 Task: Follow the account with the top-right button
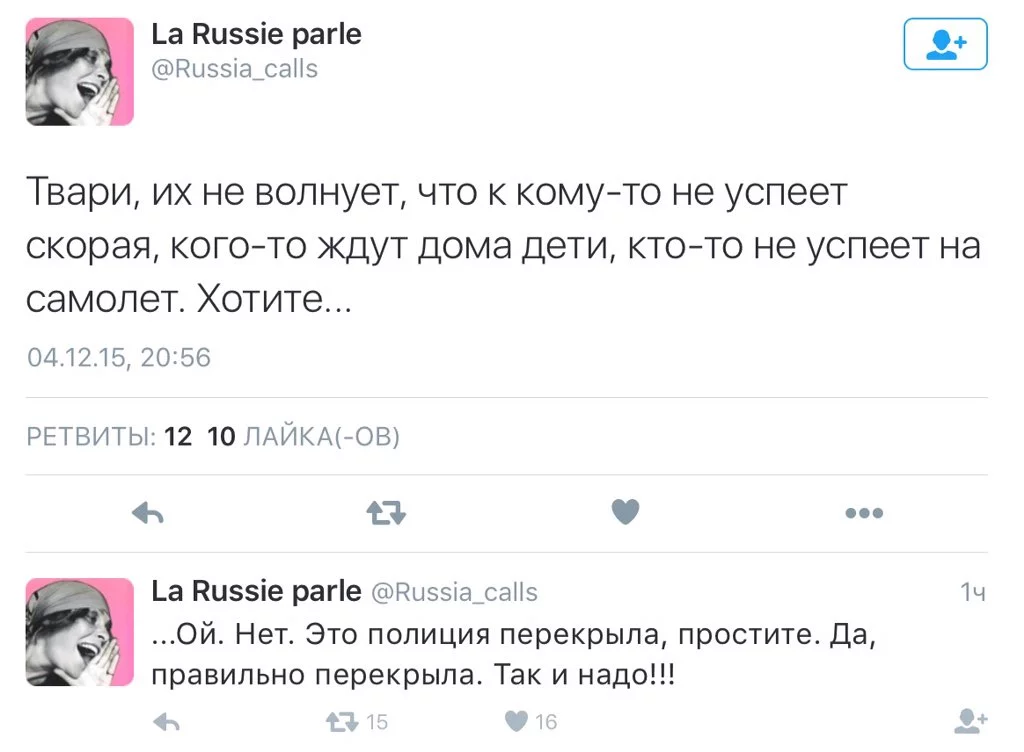(x=945, y=44)
